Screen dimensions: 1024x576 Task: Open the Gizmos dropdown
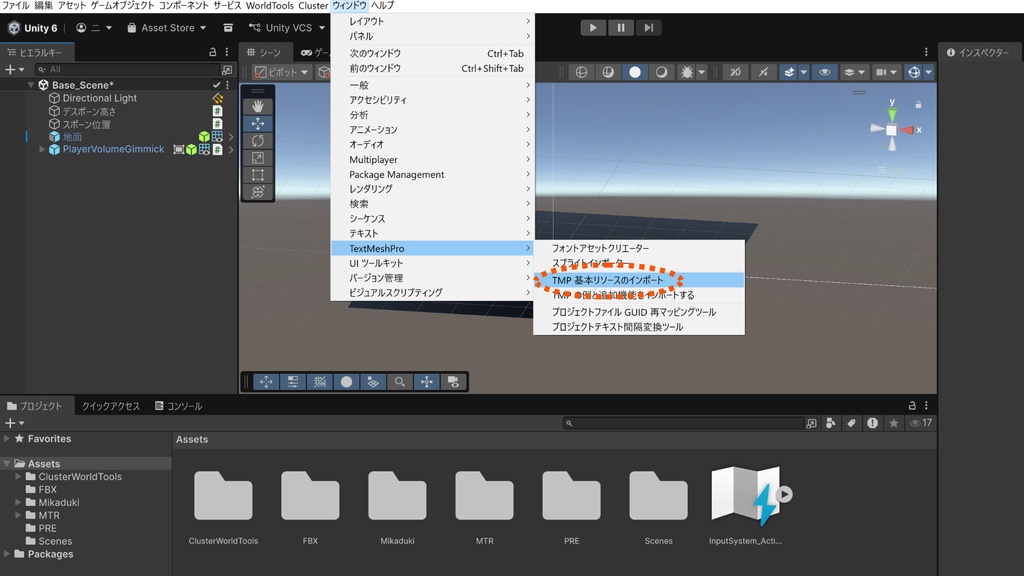[928, 72]
